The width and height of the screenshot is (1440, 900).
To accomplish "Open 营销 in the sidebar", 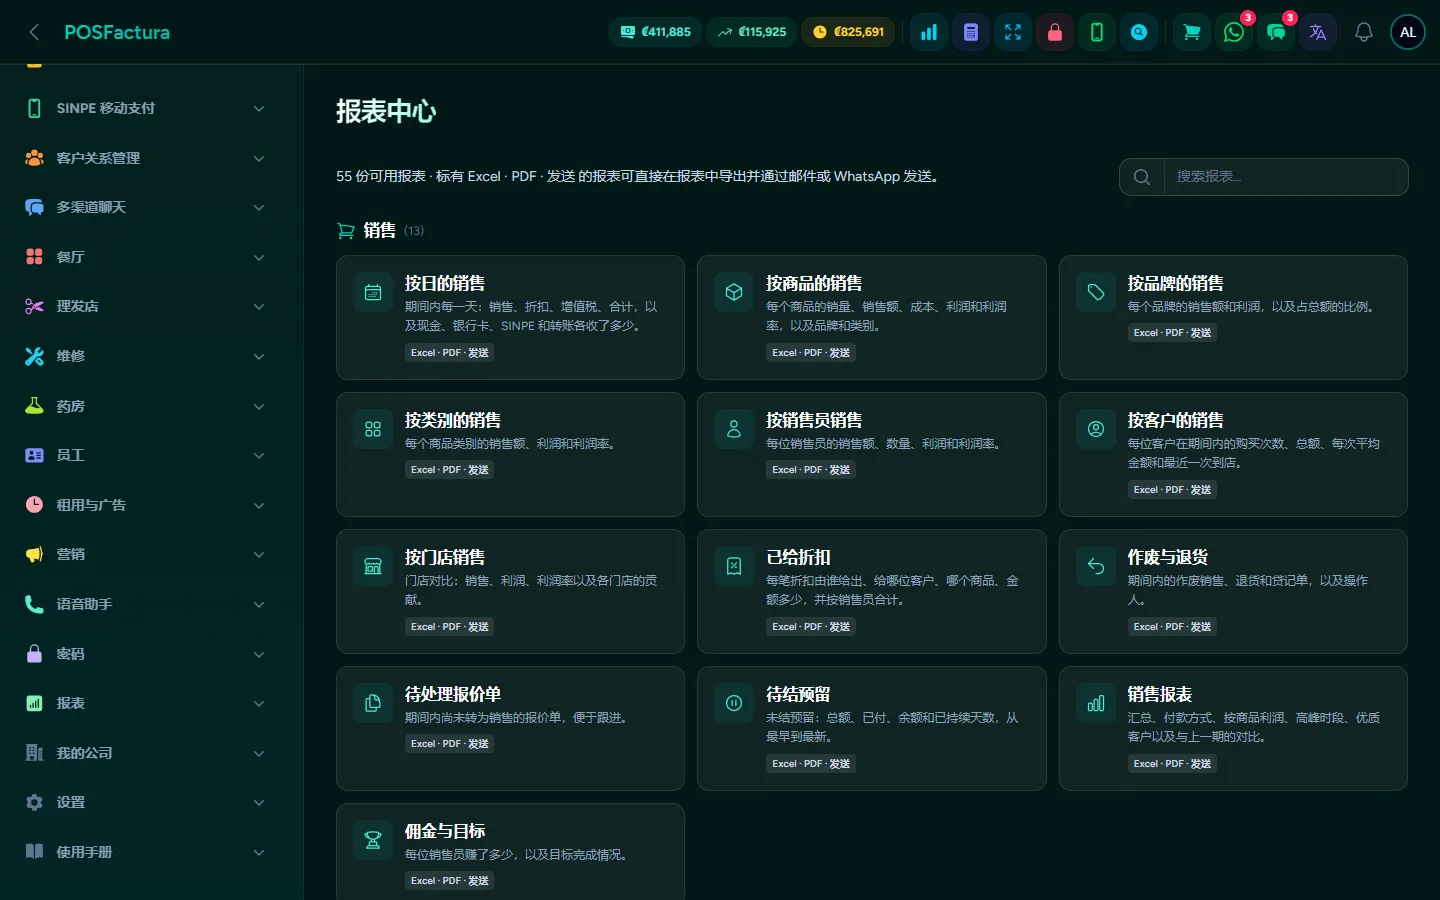I will pos(146,554).
